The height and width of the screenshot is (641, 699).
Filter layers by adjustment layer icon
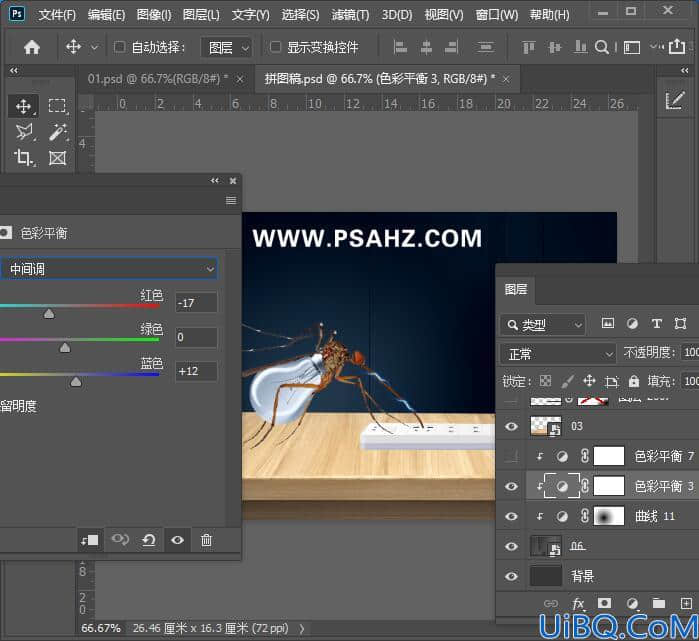tap(632, 324)
